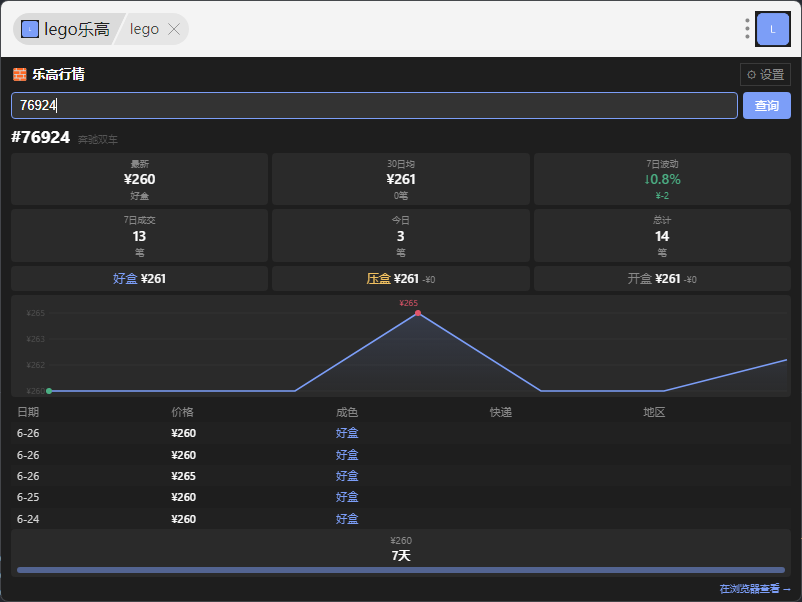Click the 总计 14 笔 card
Screen dimensions: 802x602
[662, 236]
